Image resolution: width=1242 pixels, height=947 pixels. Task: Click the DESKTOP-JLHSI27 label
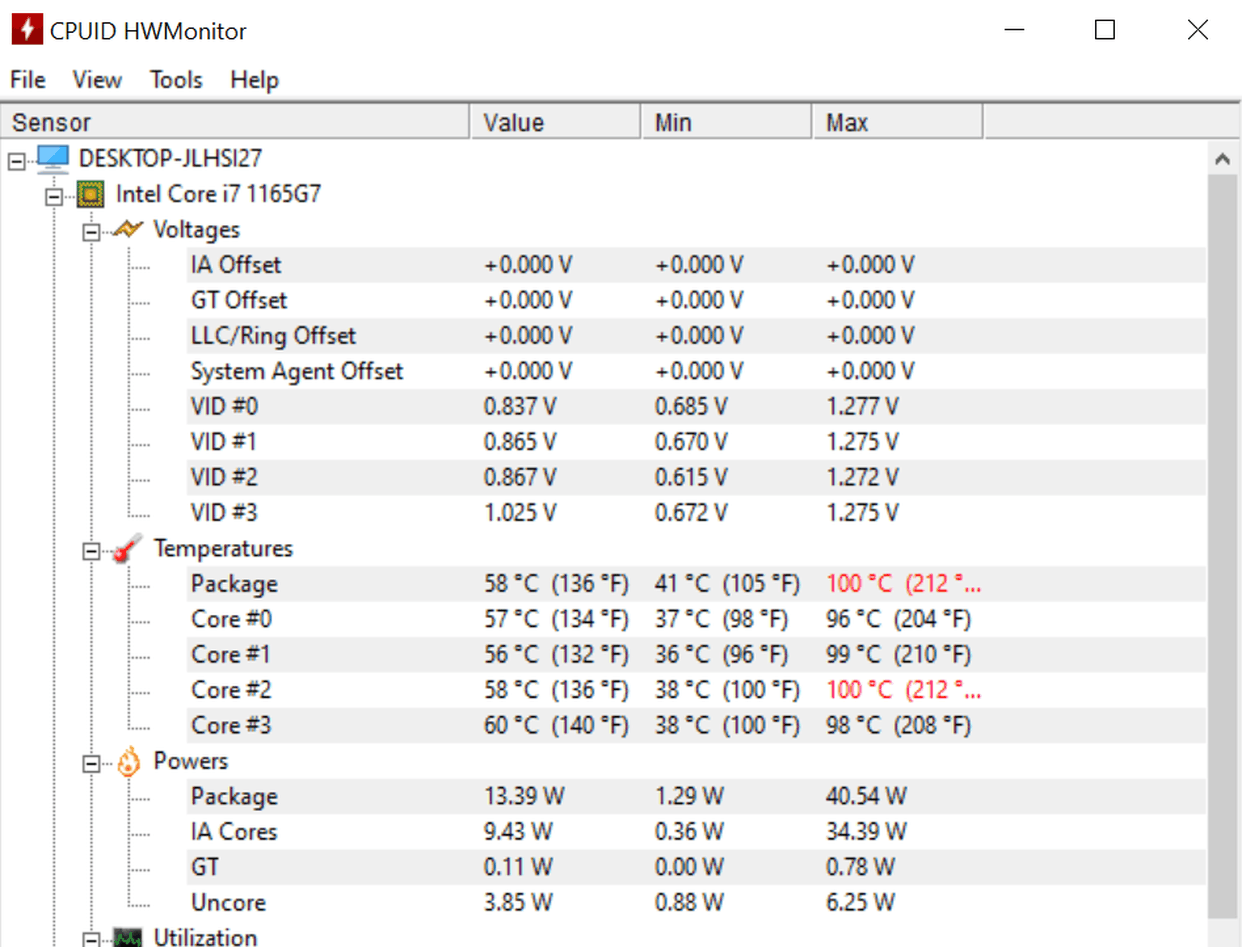click(x=171, y=158)
